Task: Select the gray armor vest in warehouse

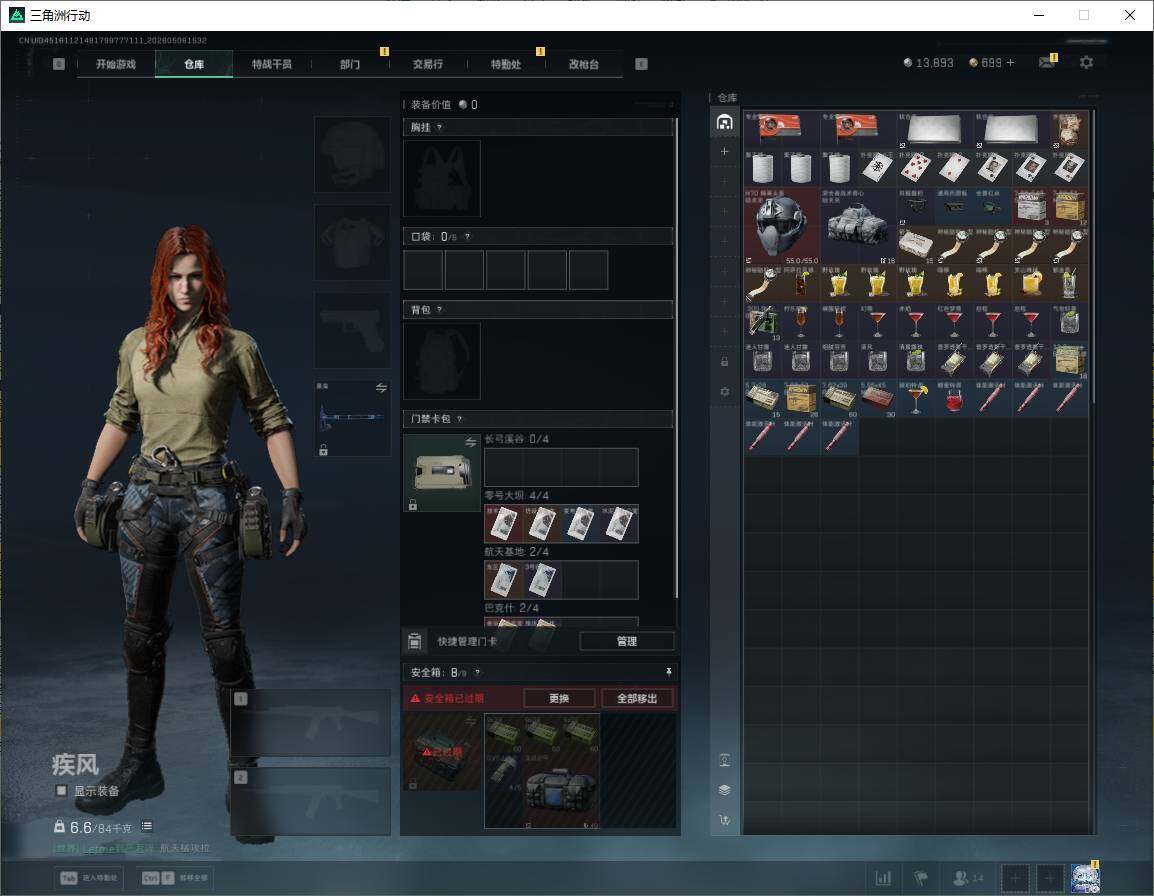Action: [858, 225]
